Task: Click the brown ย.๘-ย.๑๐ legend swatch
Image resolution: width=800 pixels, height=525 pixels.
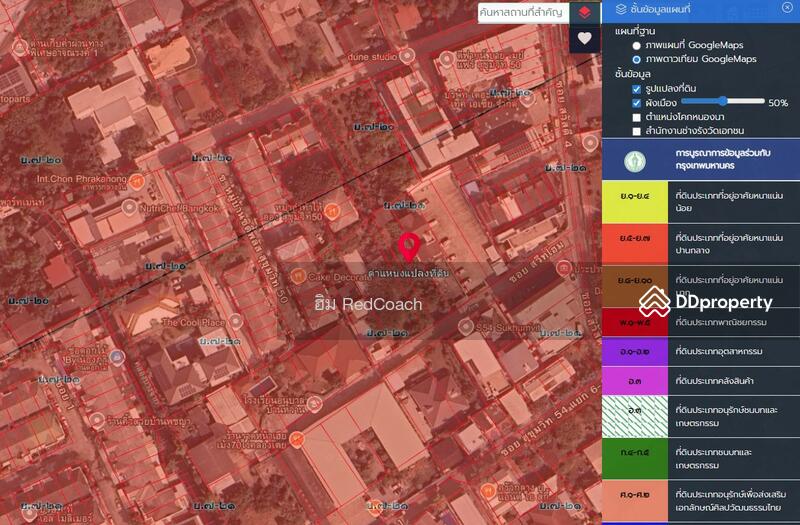Action: pos(635,286)
